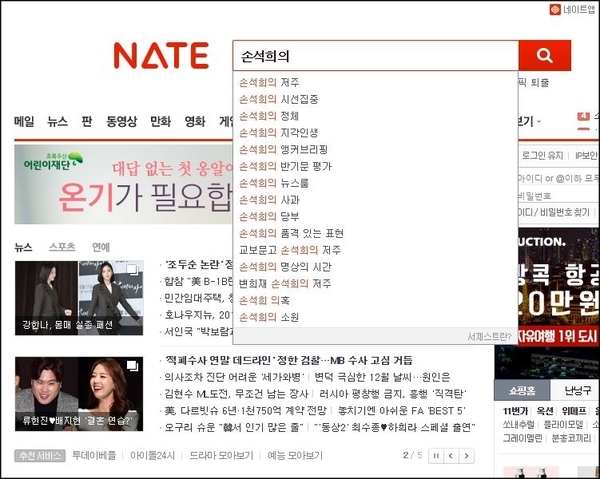This screenshot has height=479, width=600.
Task: Open 드라마 모아보기 link
Action: 222,456
